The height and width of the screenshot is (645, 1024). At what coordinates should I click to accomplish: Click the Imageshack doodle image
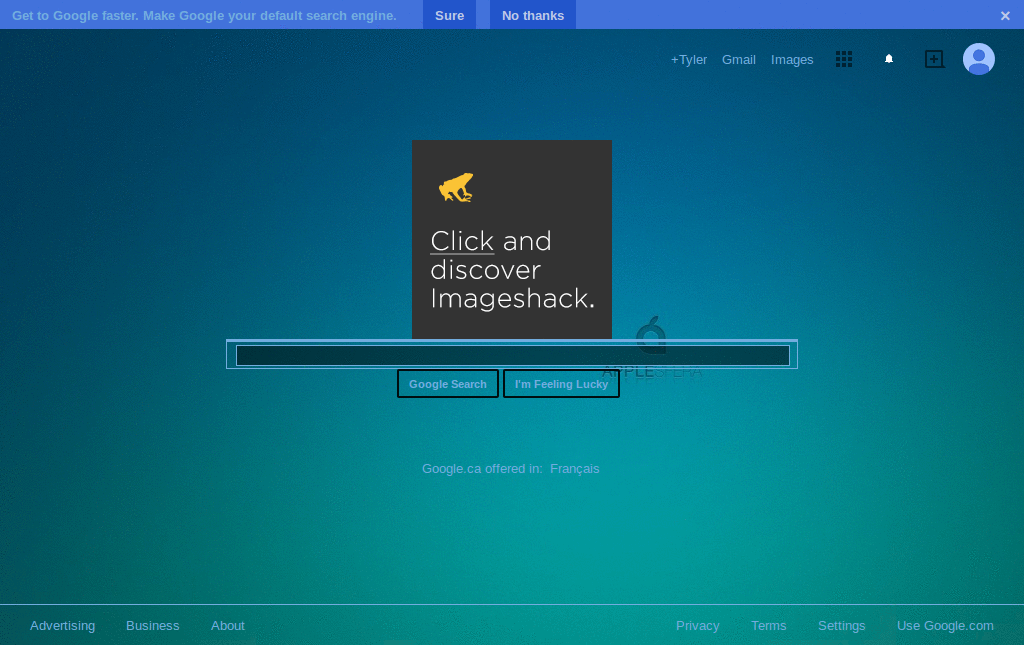[x=512, y=240]
